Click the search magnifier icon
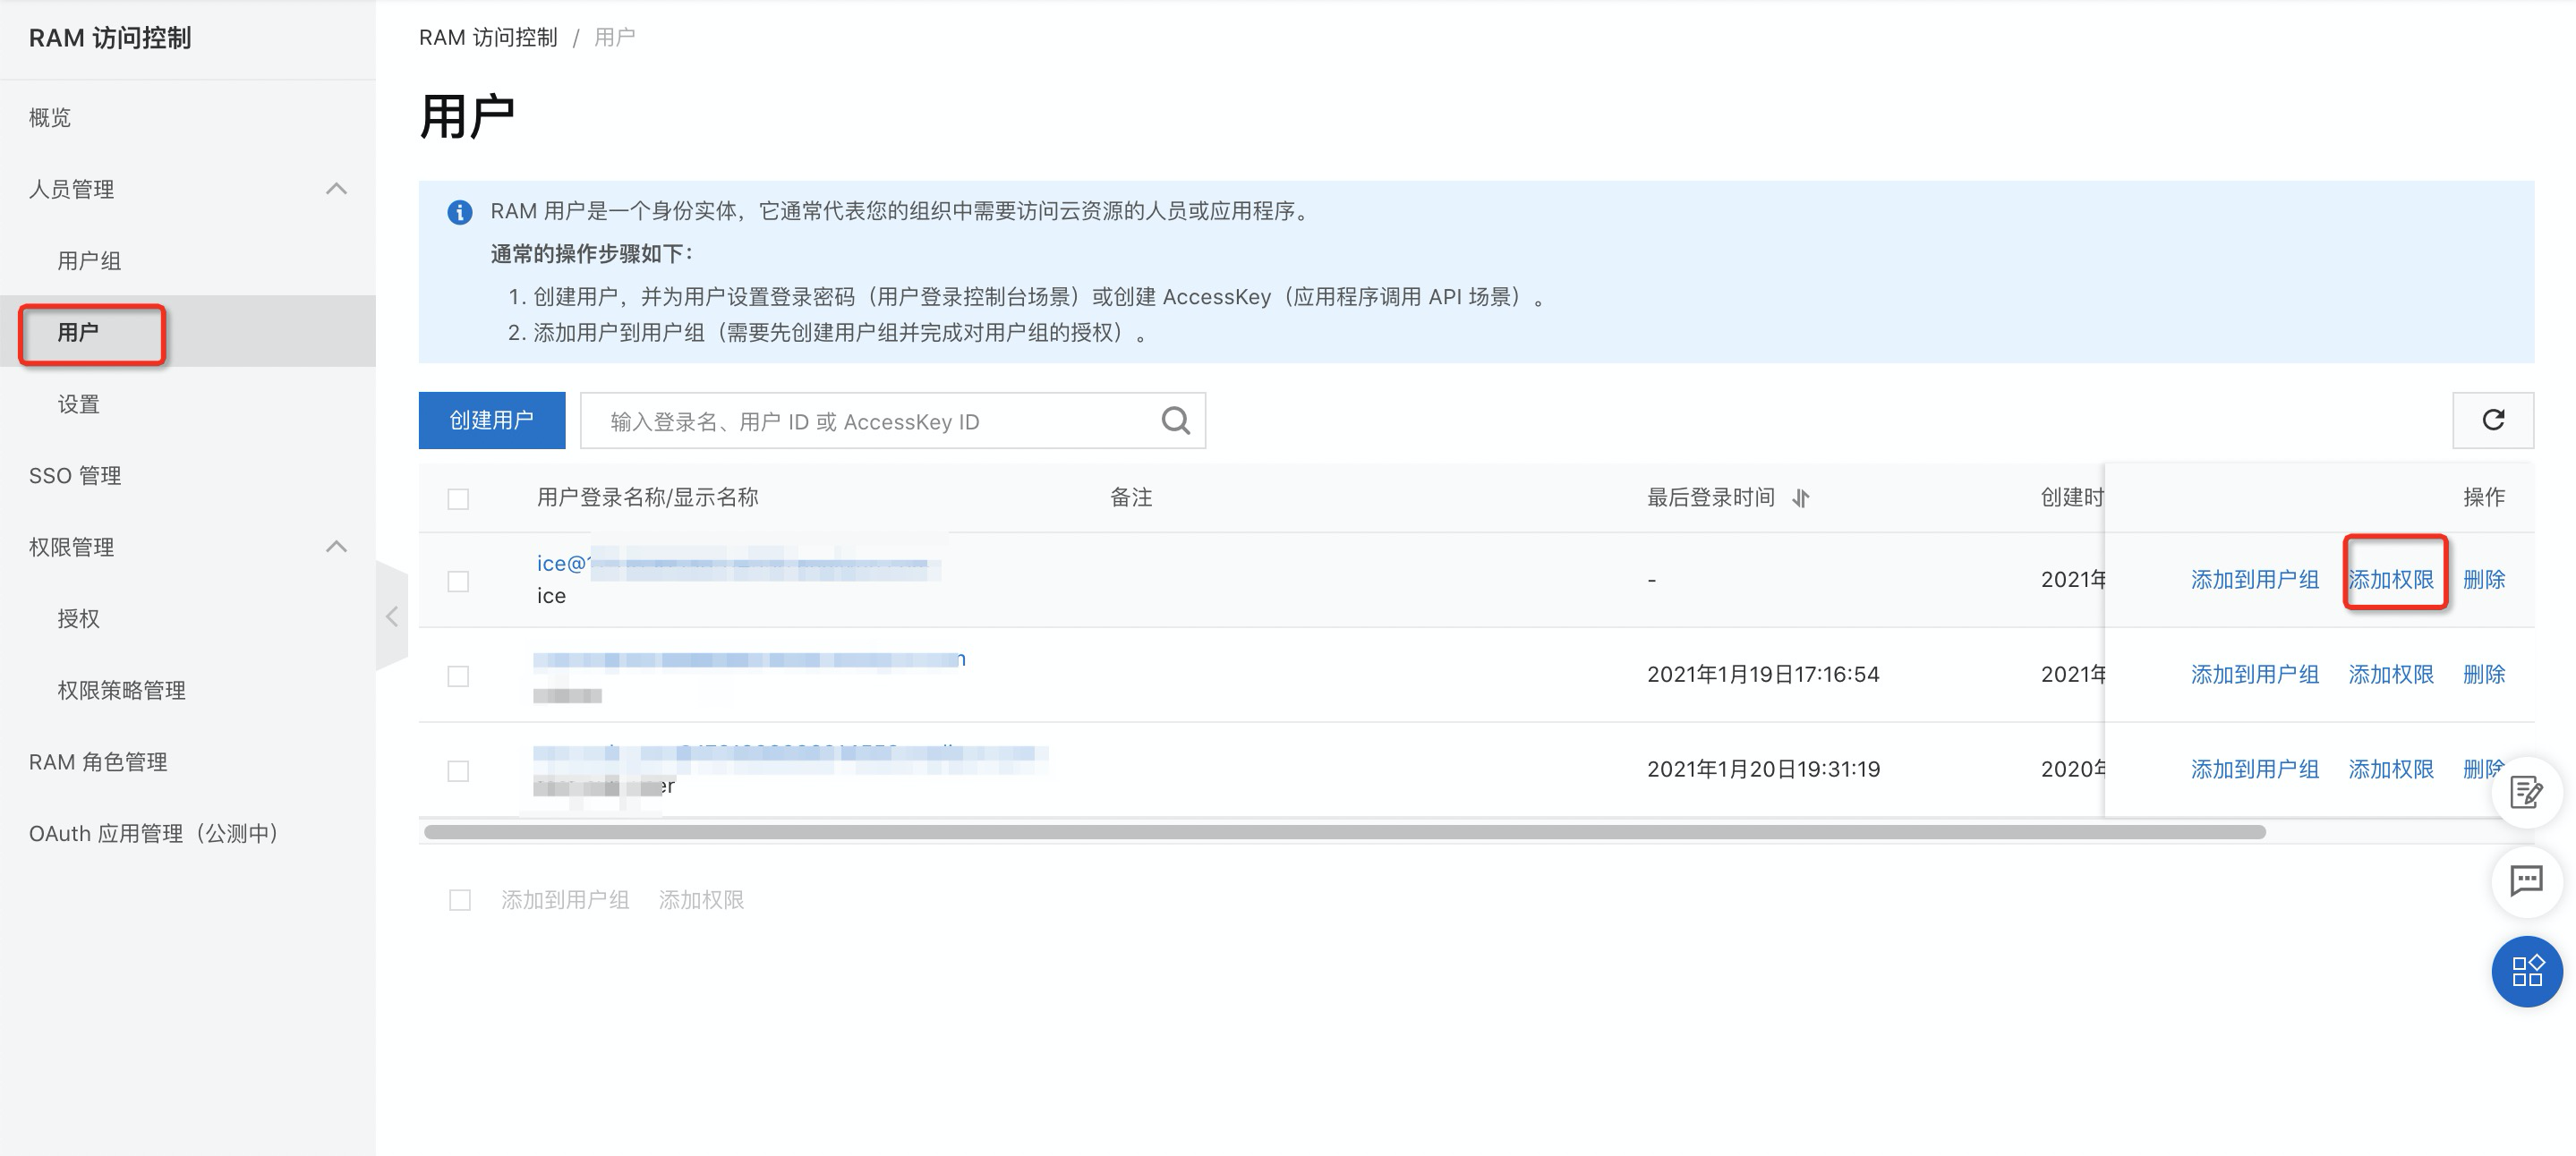This screenshot has width=2576, height=1156. click(x=1175, y=421)
